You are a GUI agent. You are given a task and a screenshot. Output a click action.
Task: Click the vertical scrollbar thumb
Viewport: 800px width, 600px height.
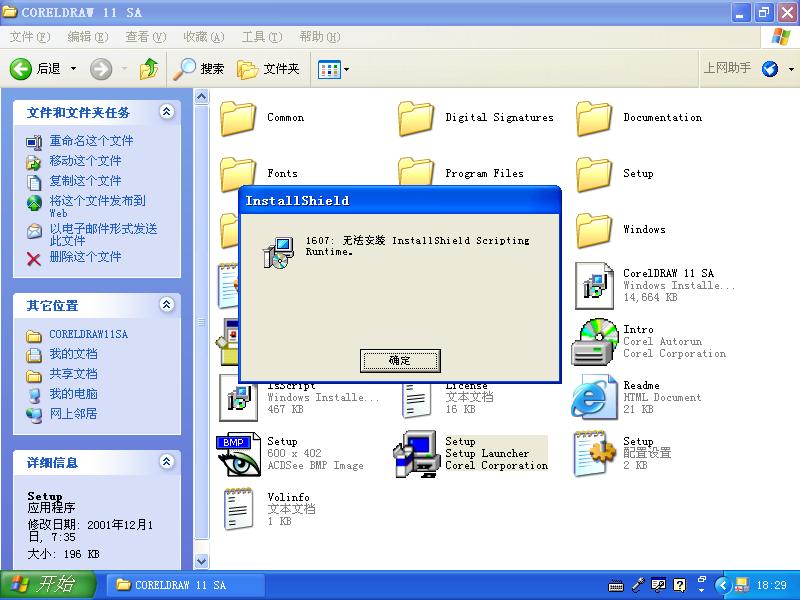click(x=202, y=321)
